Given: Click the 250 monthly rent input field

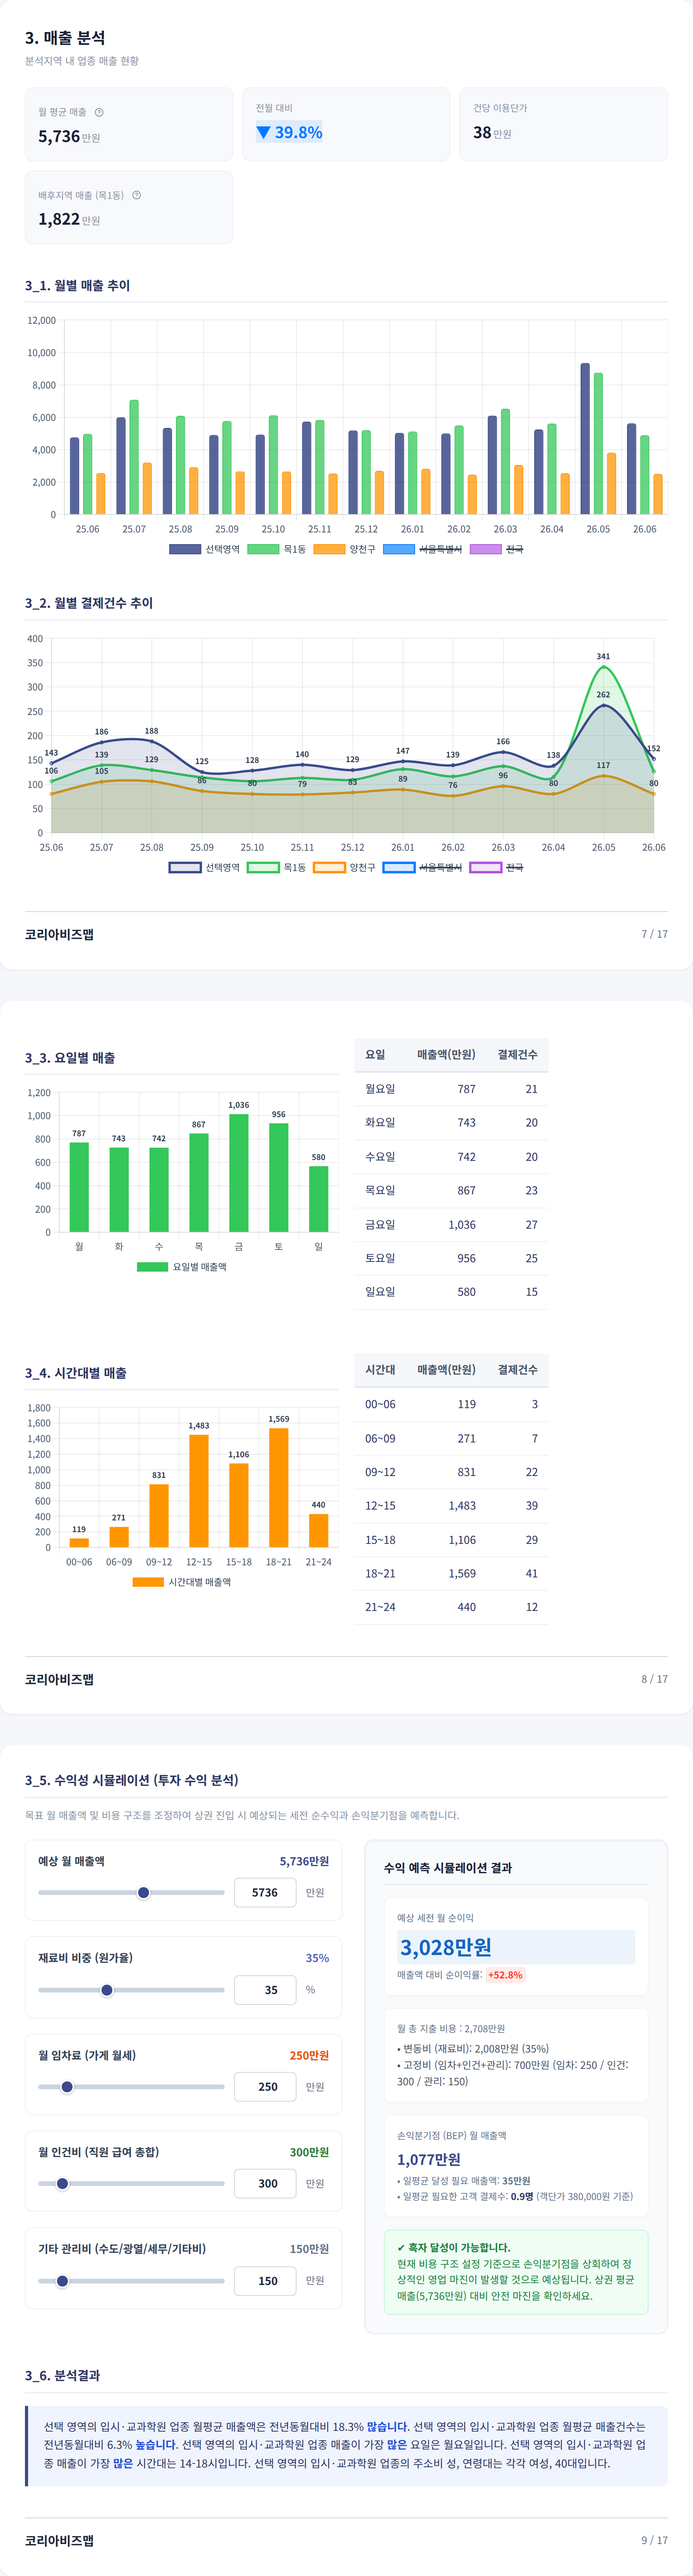Looking at the screenshot, I should click(265, 2087).
